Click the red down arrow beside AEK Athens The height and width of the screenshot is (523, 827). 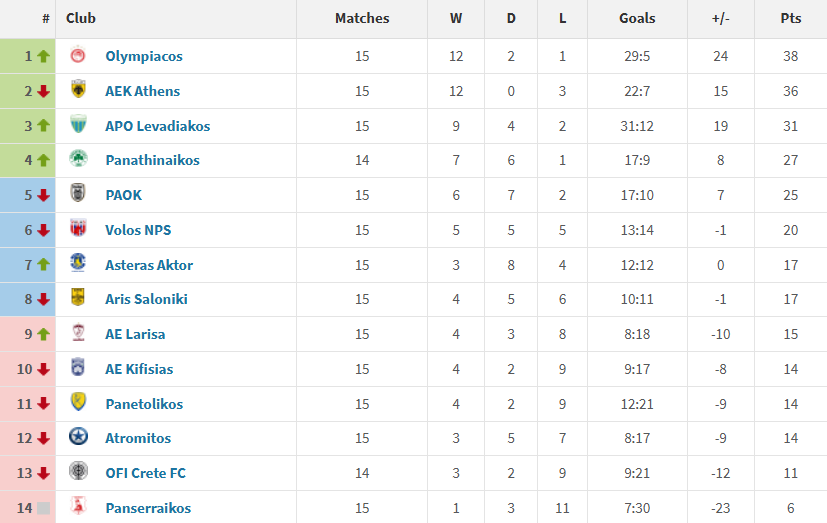tap(43, 91)
